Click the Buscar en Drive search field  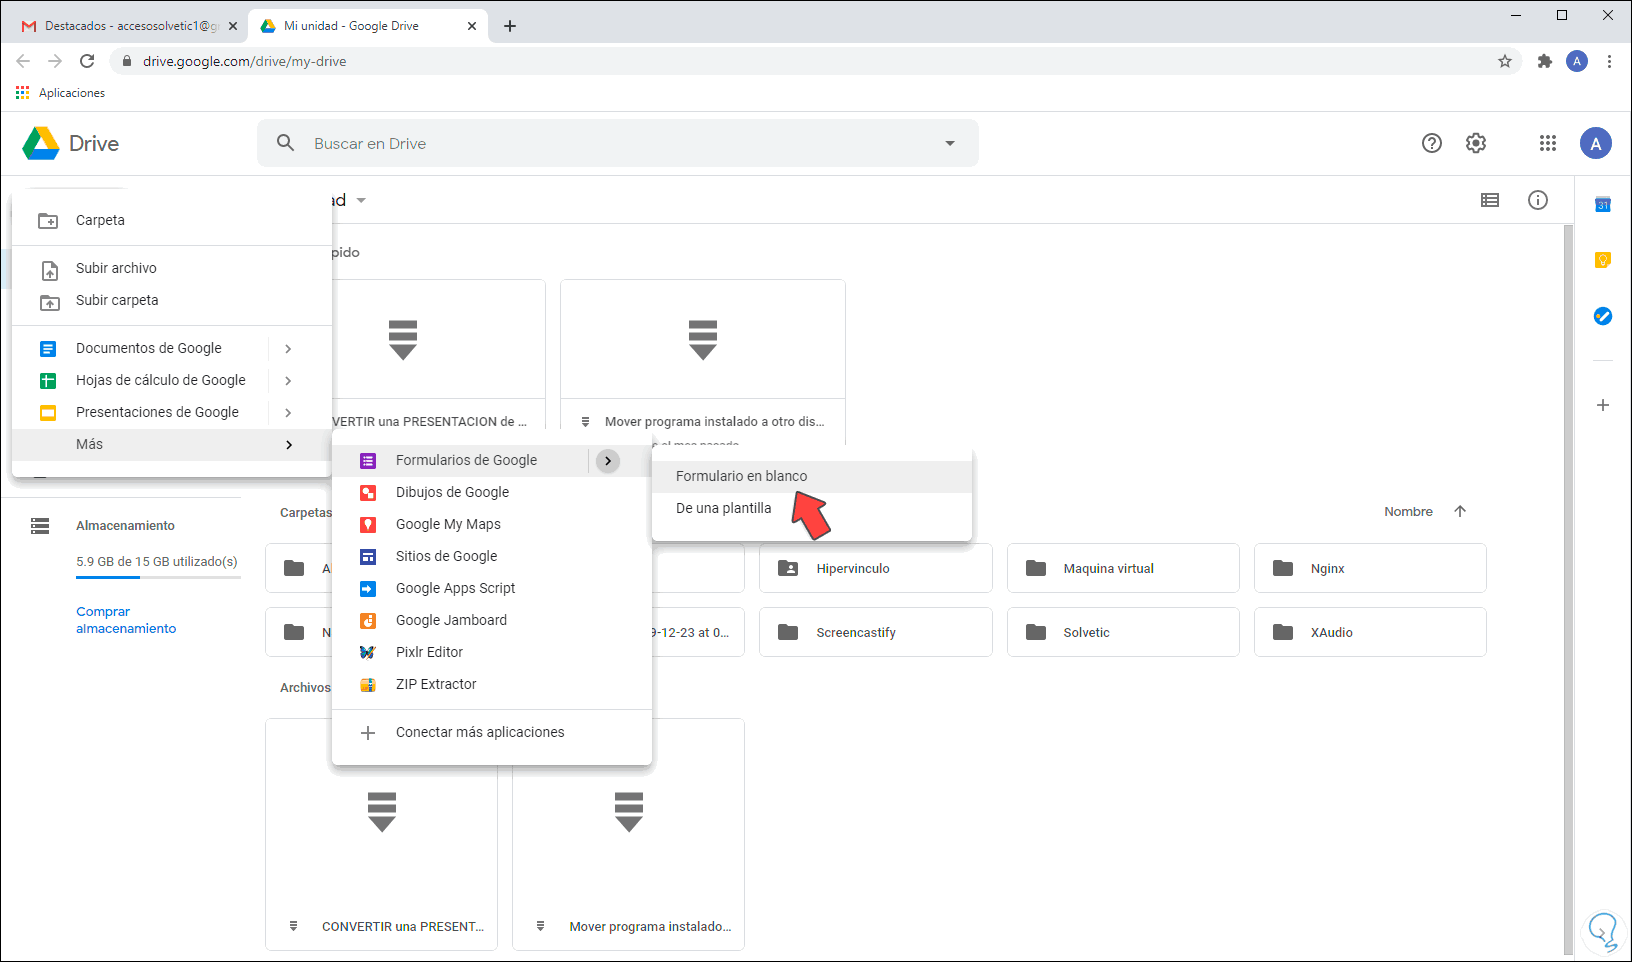pyautogui.click(x=618, y=143)
